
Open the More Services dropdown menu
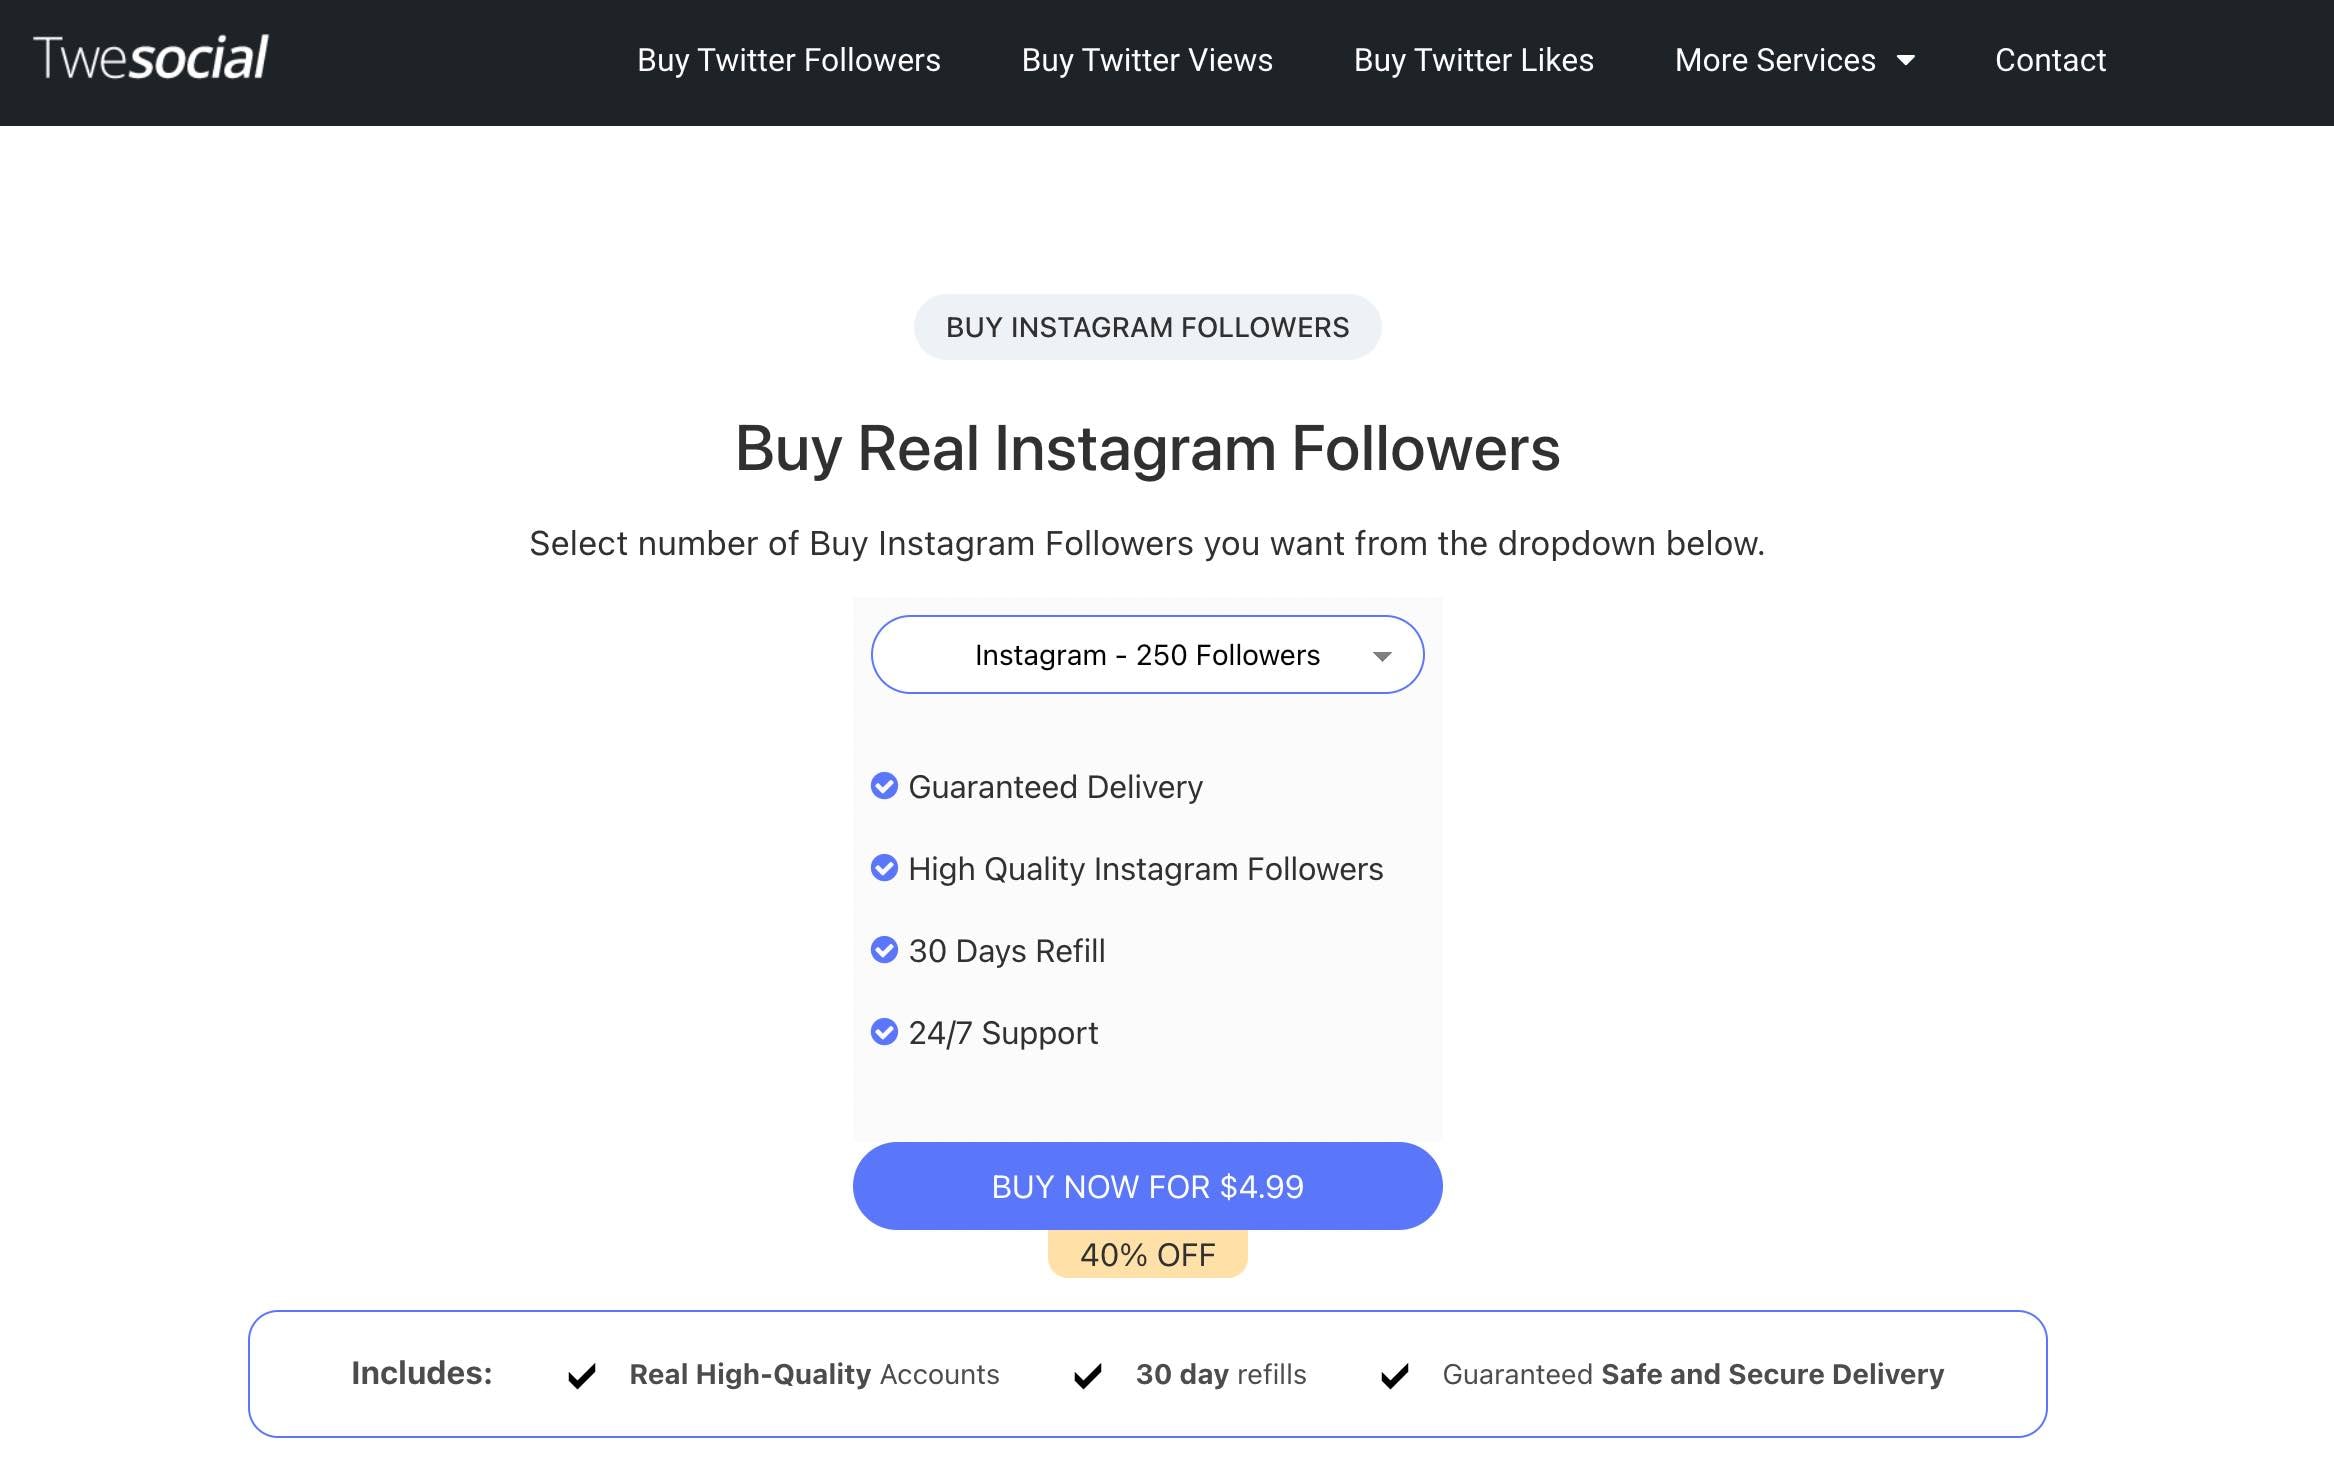[x=1793, y=61]
